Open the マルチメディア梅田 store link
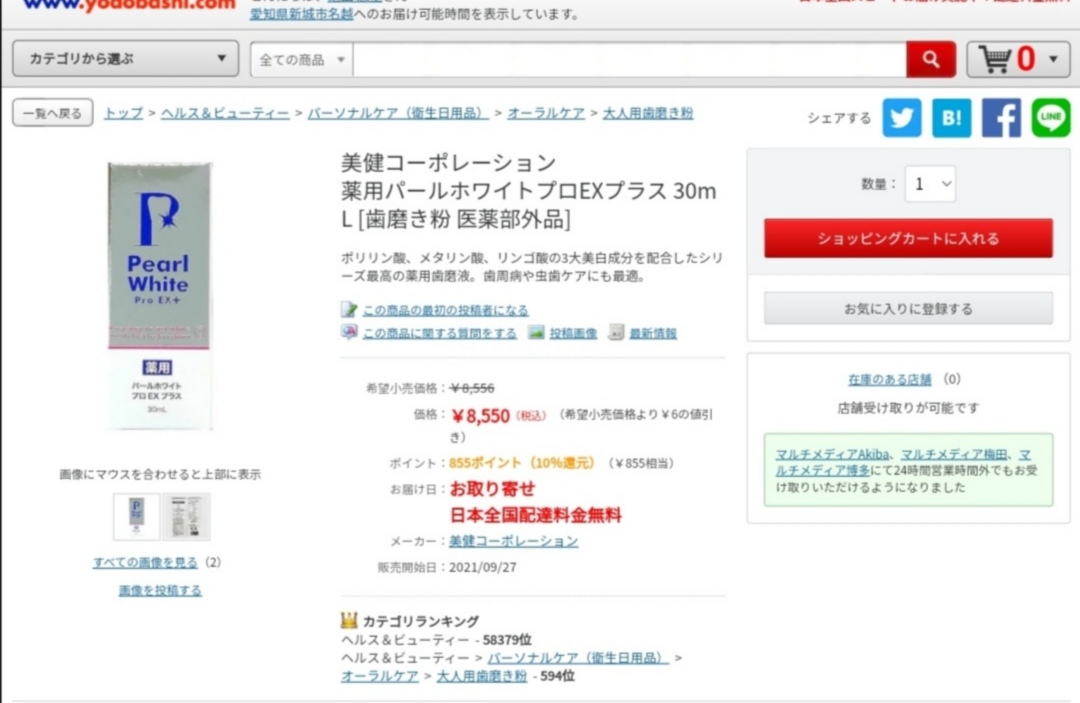The width and height of the screenshot is (1080, 703). [954, 454]
